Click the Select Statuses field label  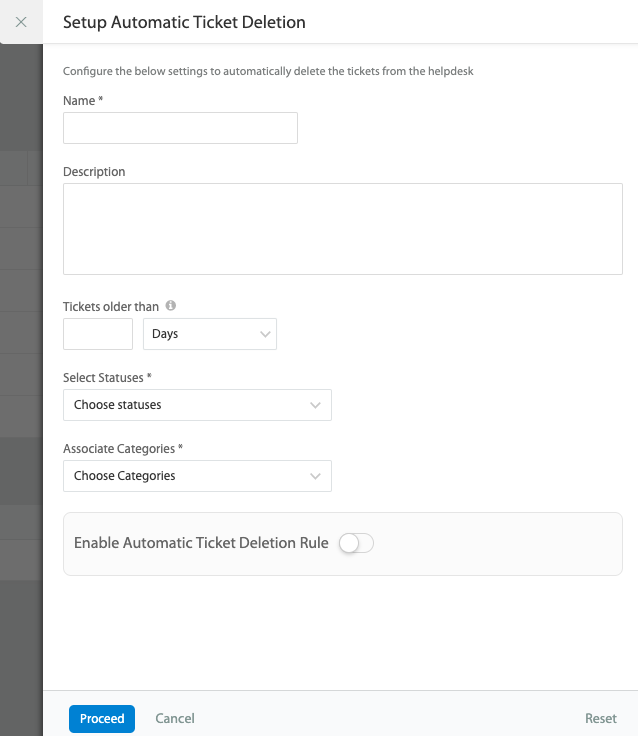coord(107,377)
